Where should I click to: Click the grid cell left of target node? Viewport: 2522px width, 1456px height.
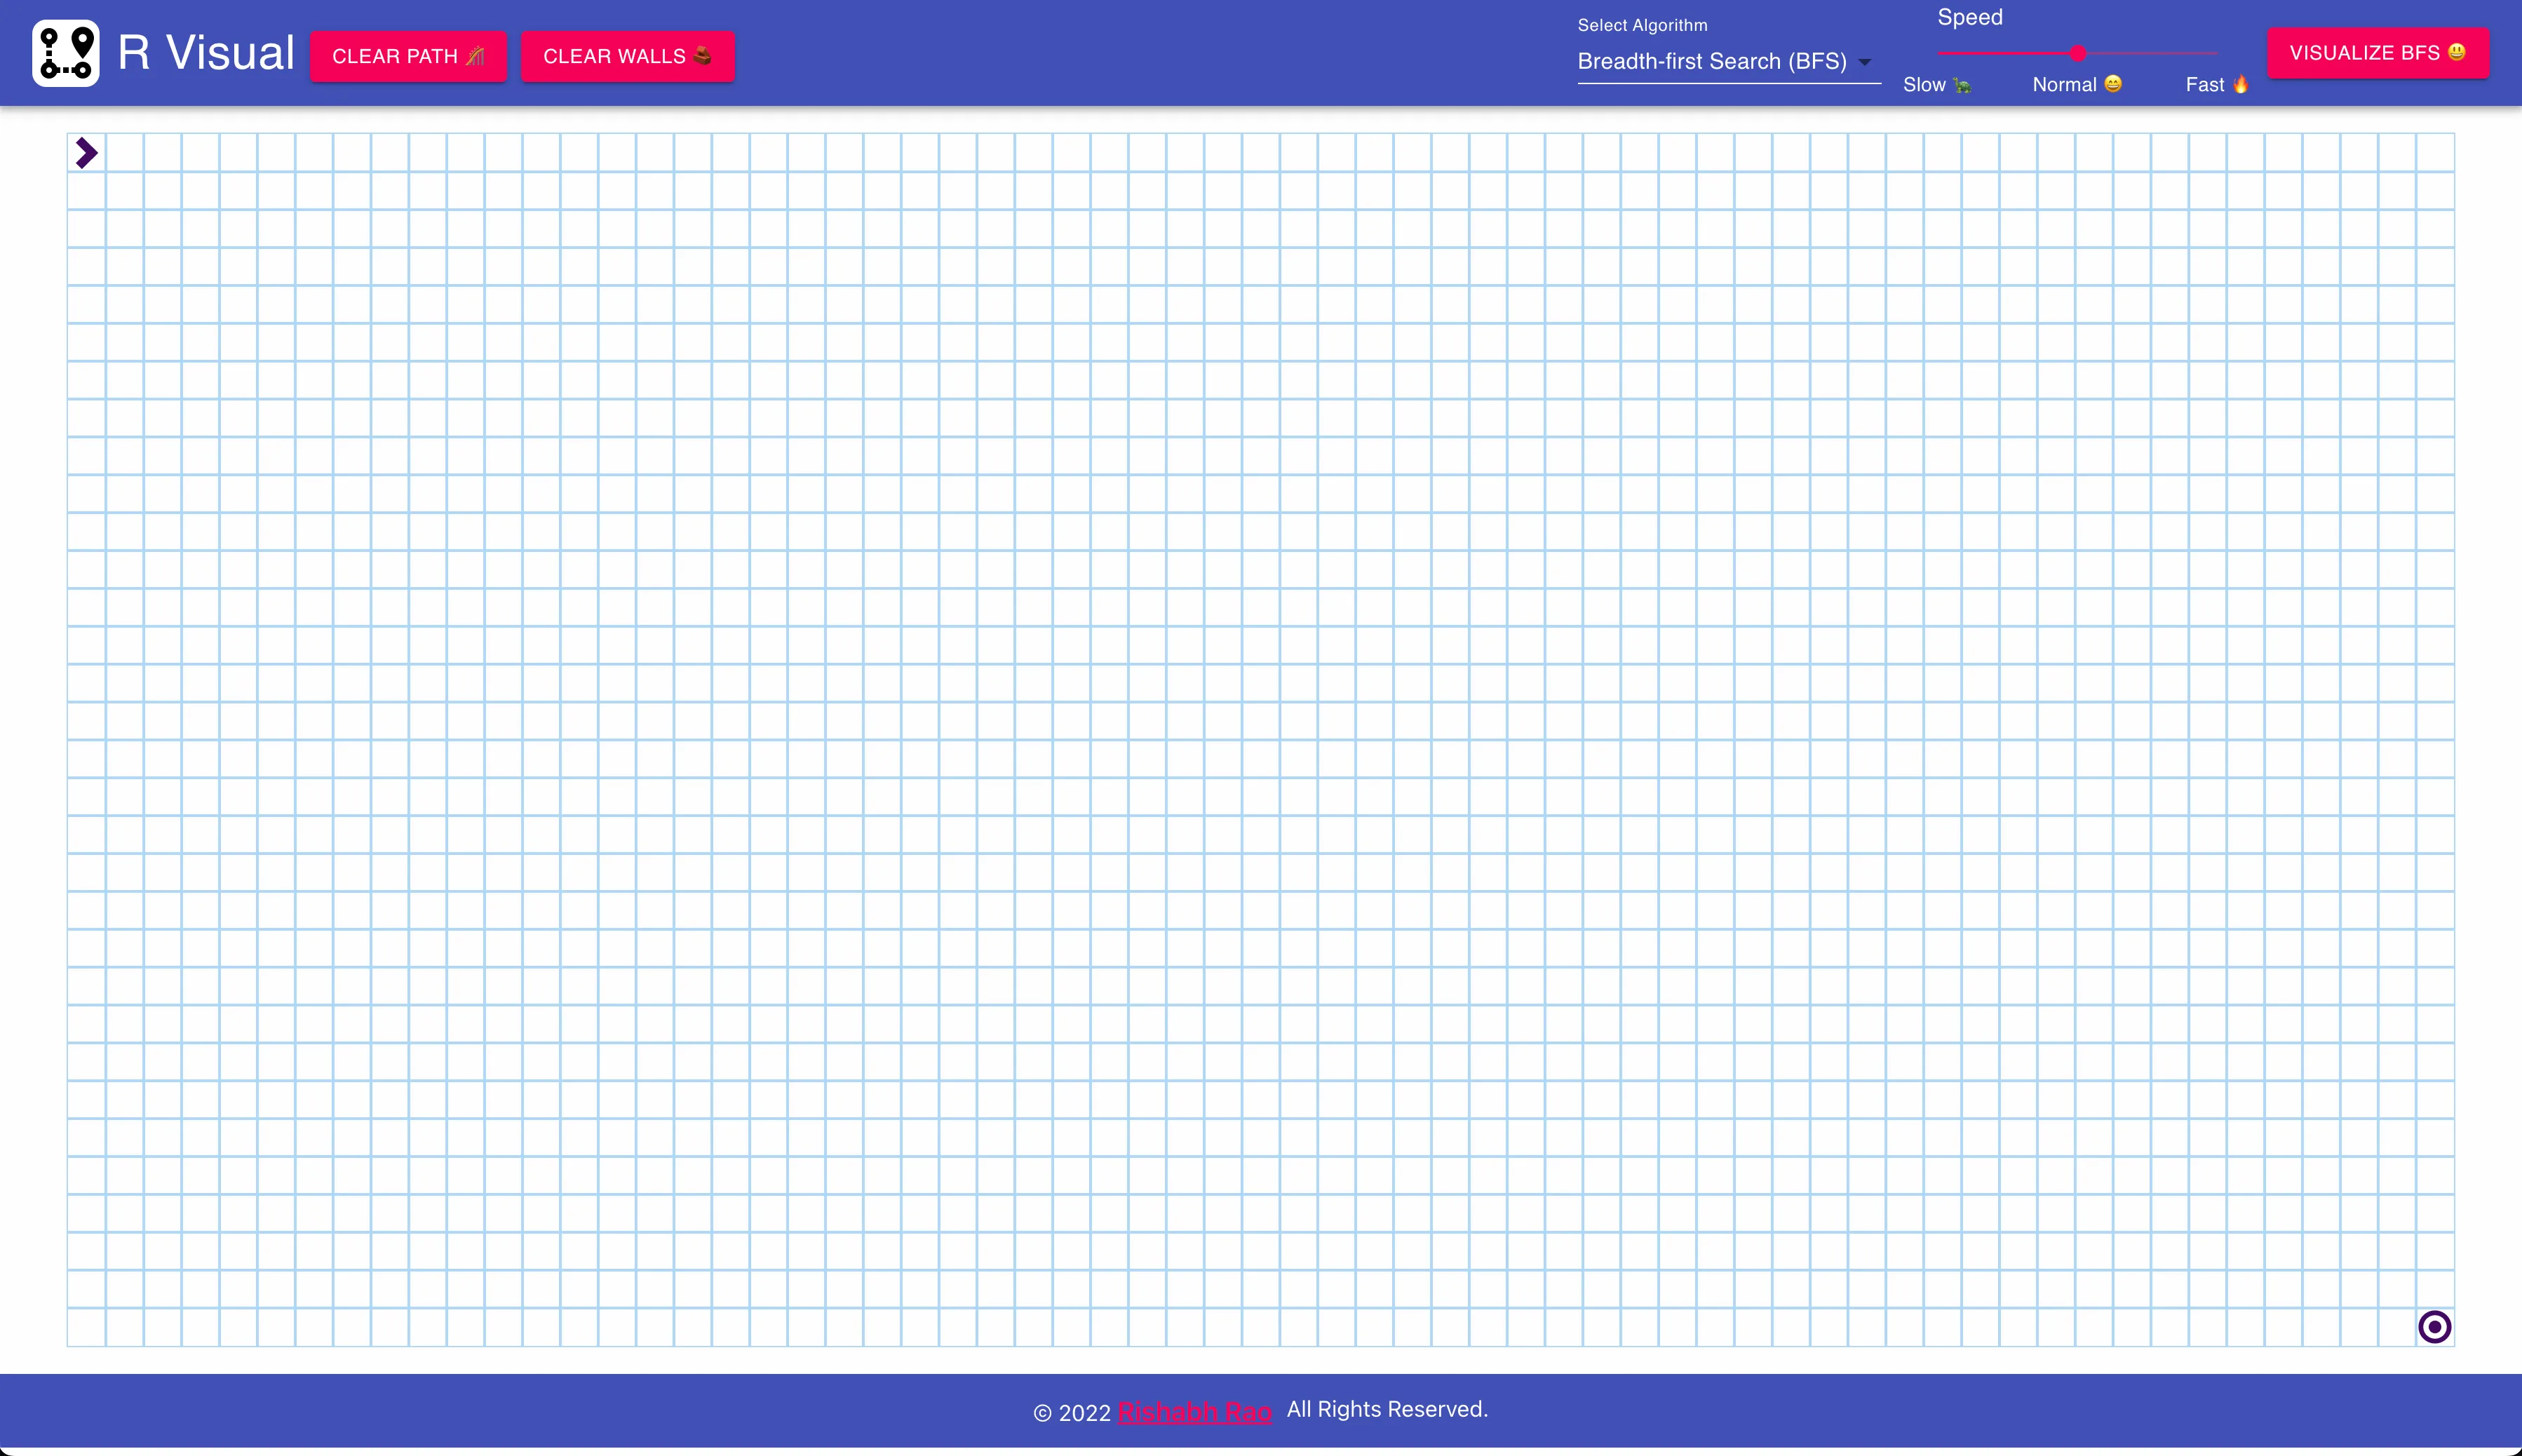tap(2397, 1327)
